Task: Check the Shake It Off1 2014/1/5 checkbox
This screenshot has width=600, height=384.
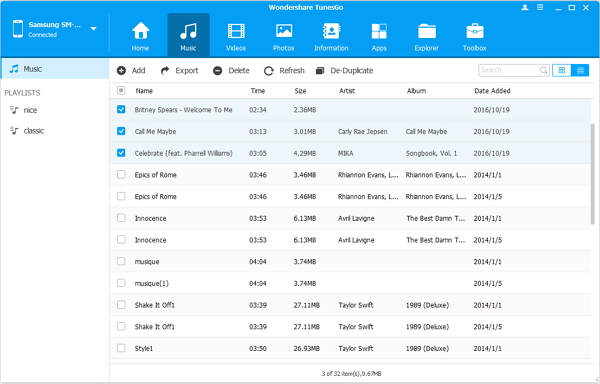Action: tap(121, 326)
